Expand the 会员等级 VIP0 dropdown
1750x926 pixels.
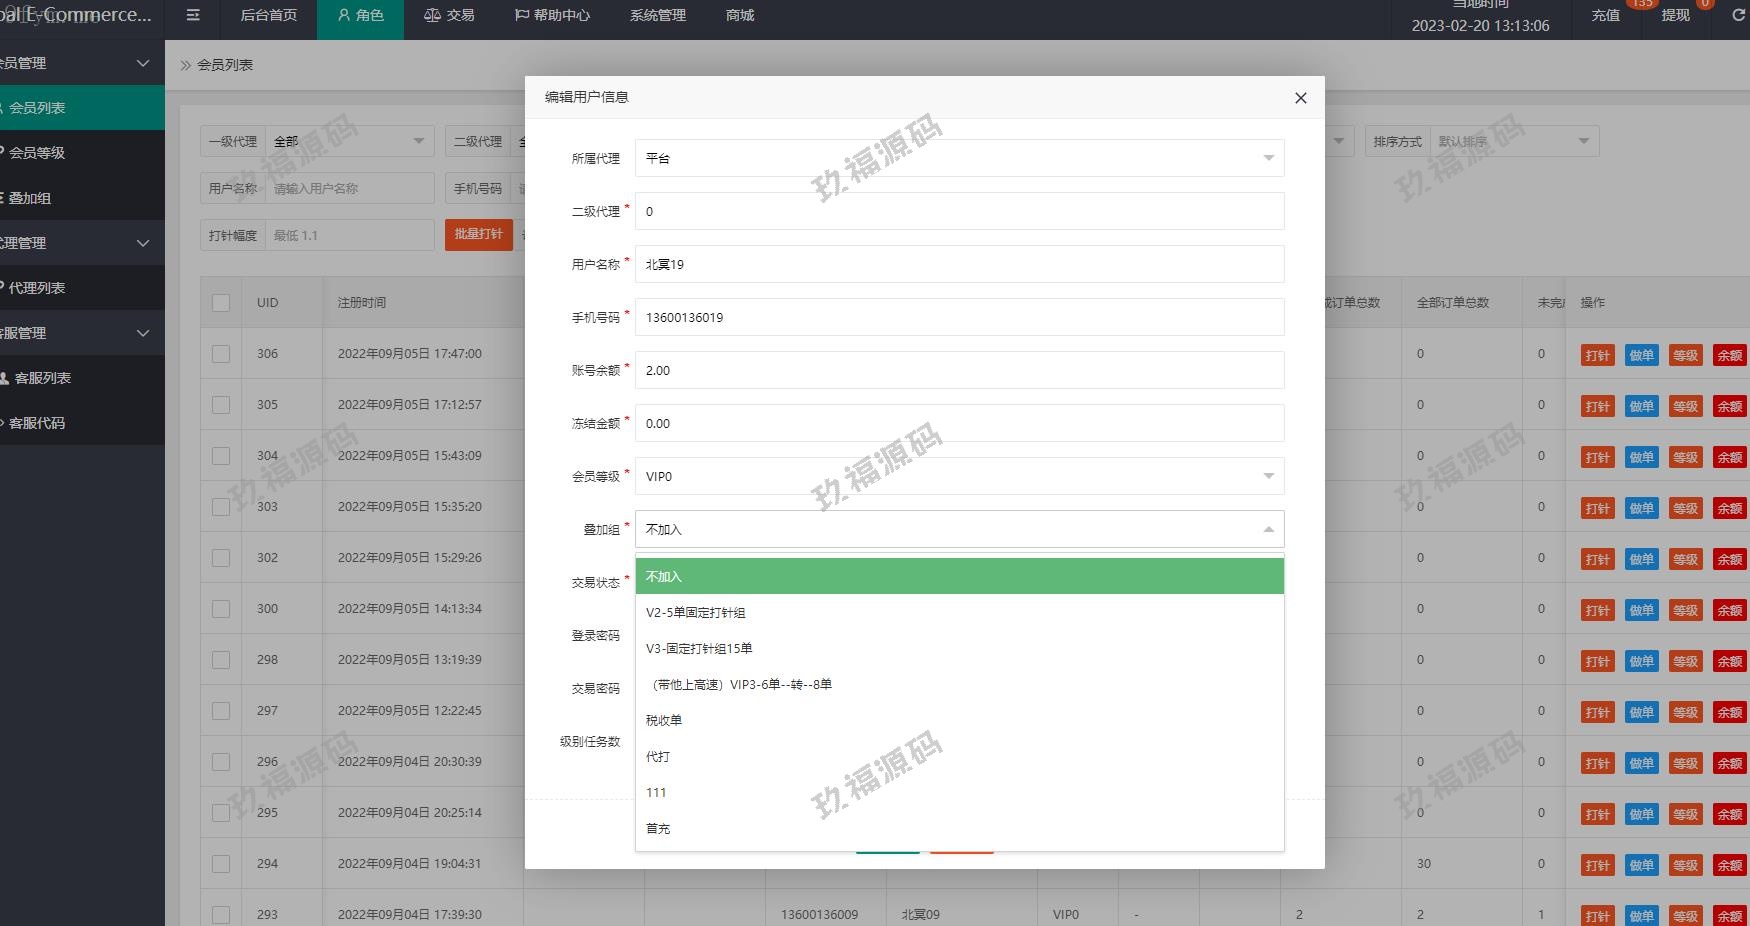coord(959,476)
